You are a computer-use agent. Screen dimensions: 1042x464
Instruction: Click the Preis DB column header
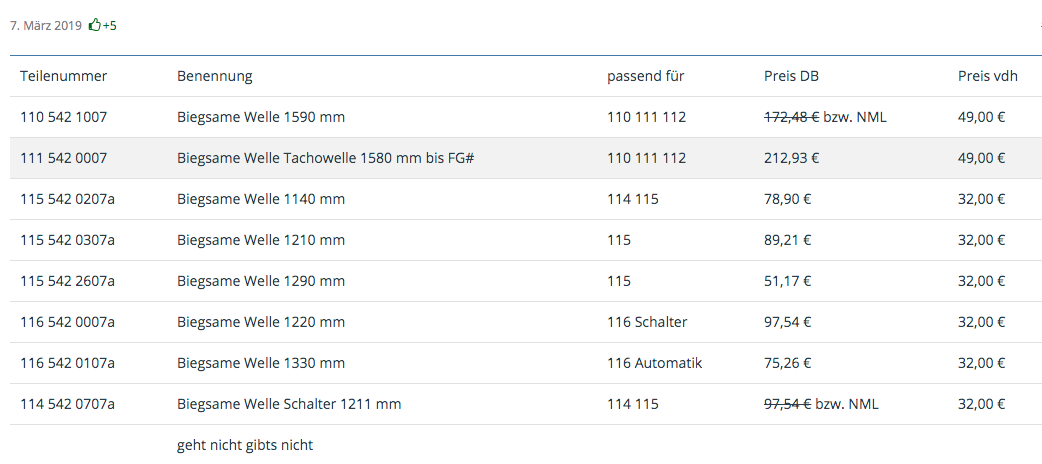(791, 76)
